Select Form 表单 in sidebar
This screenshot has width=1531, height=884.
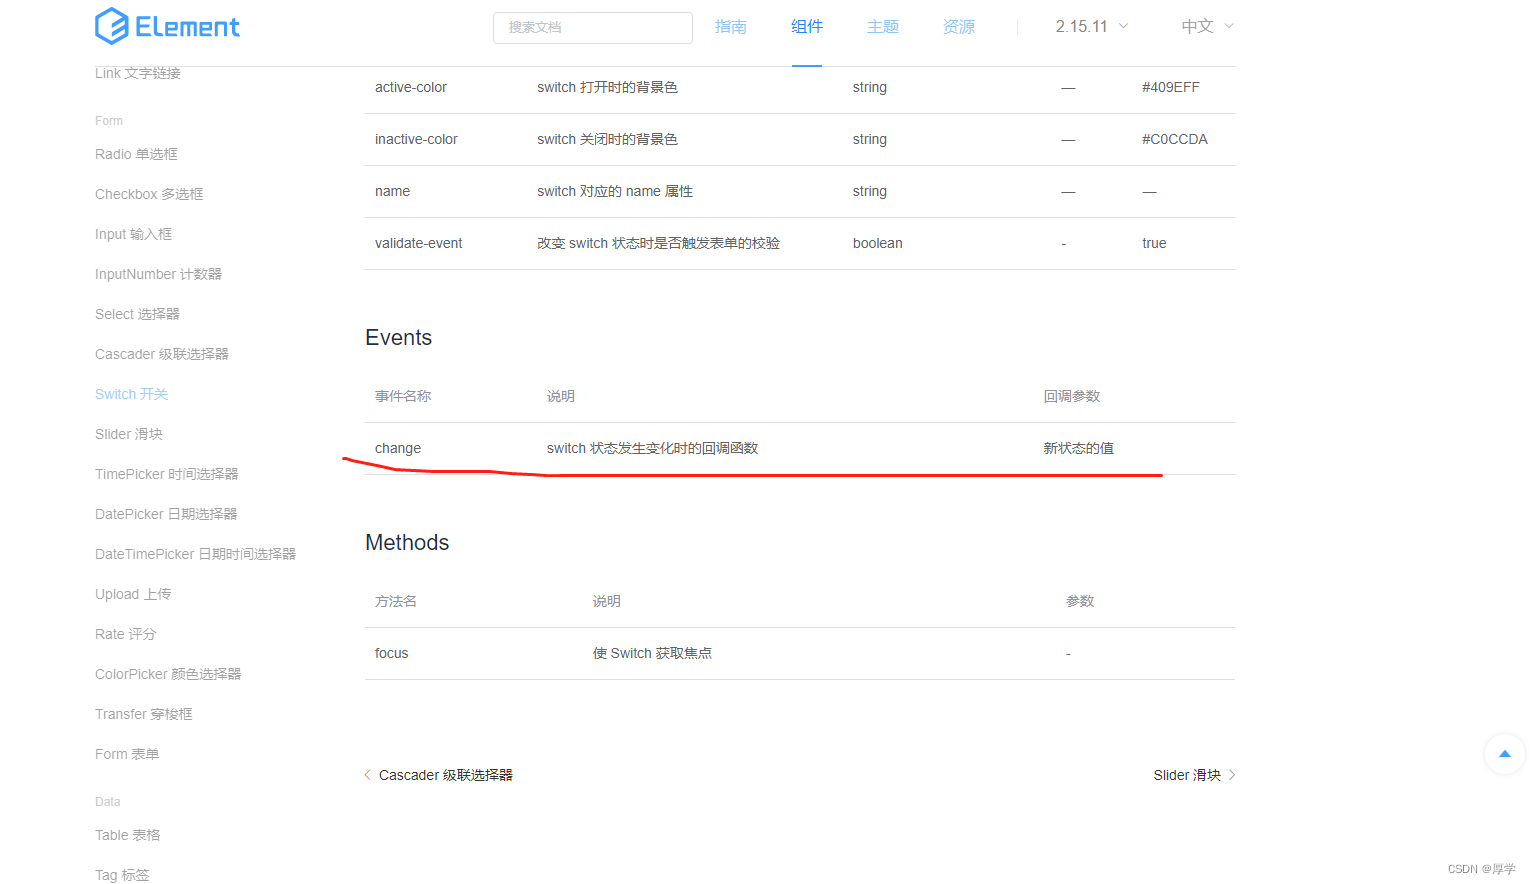pyautogui.click(x=127, y=754)
